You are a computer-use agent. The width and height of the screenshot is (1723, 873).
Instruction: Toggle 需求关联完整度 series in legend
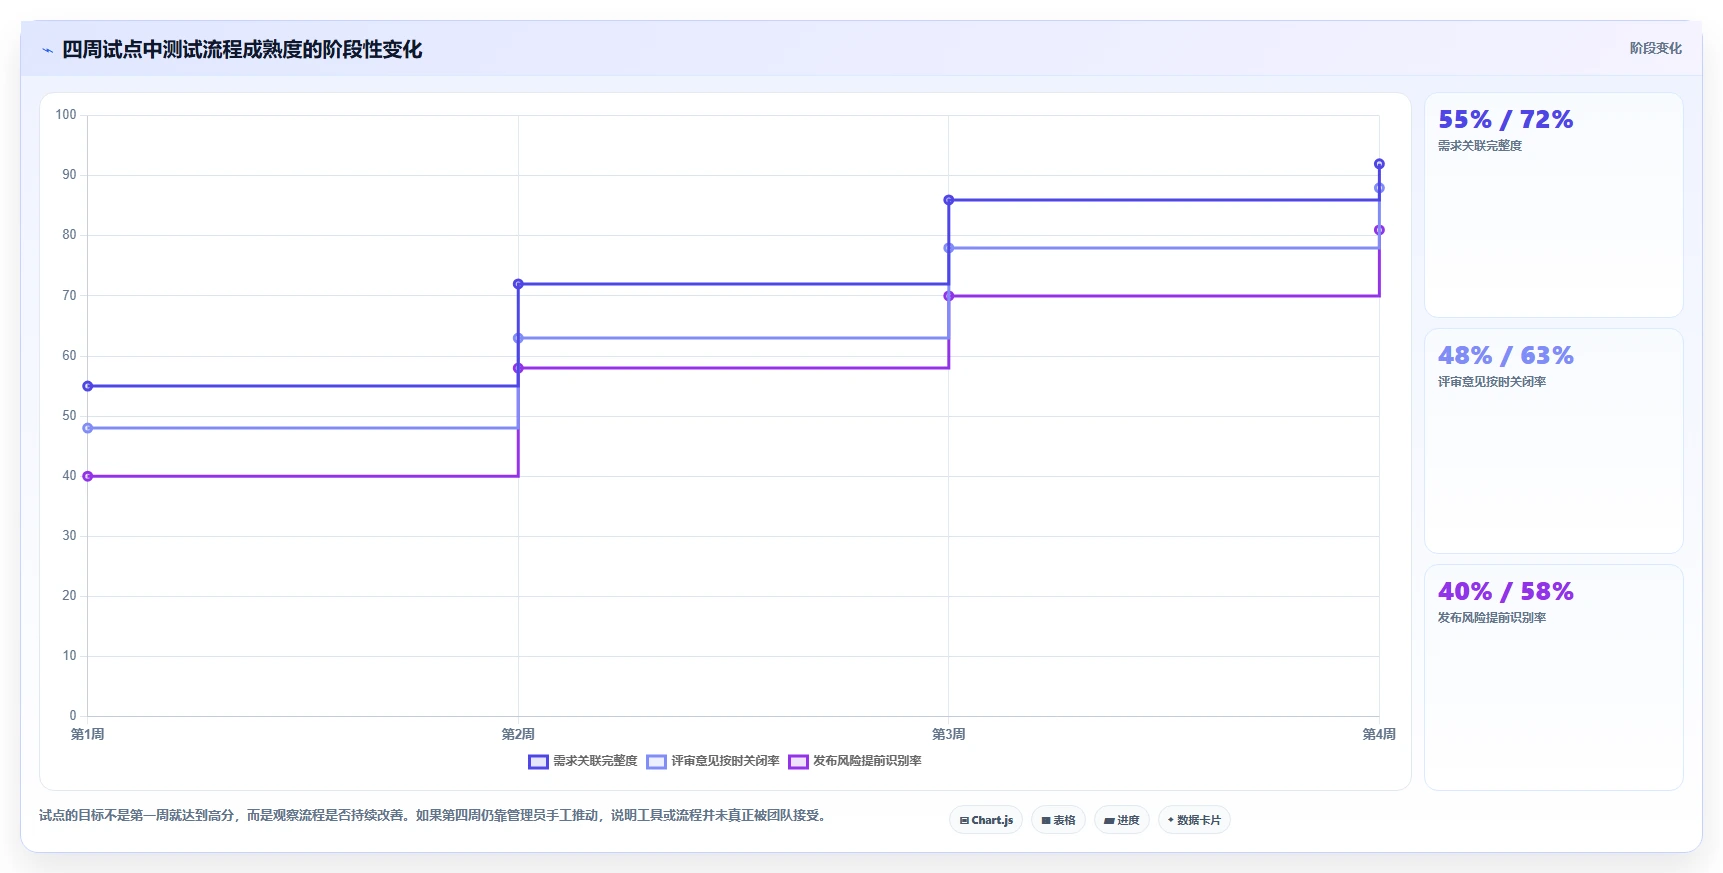coord(583,761)
